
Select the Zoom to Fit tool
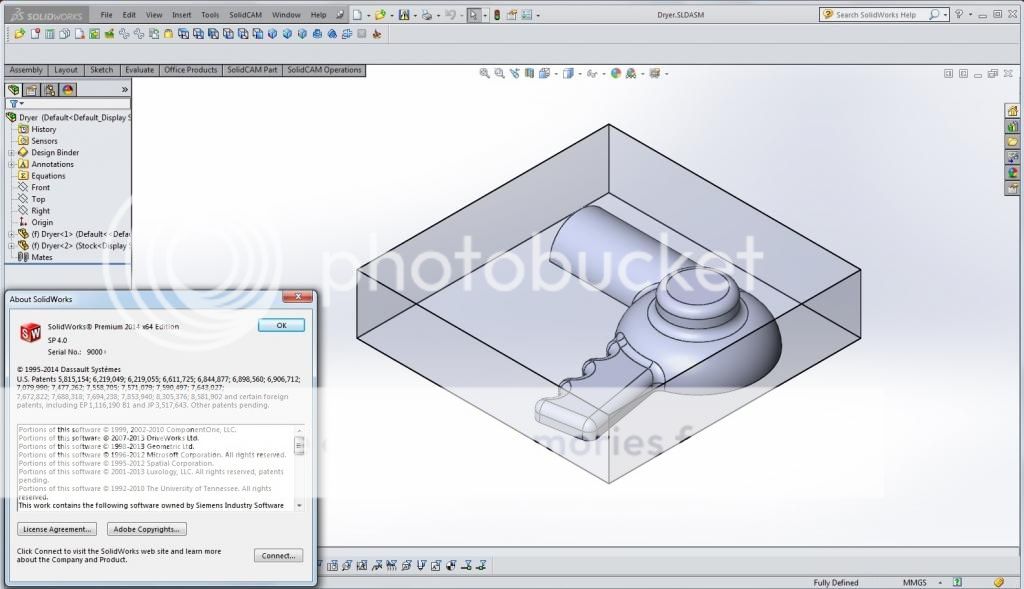[x=484, y=73]
